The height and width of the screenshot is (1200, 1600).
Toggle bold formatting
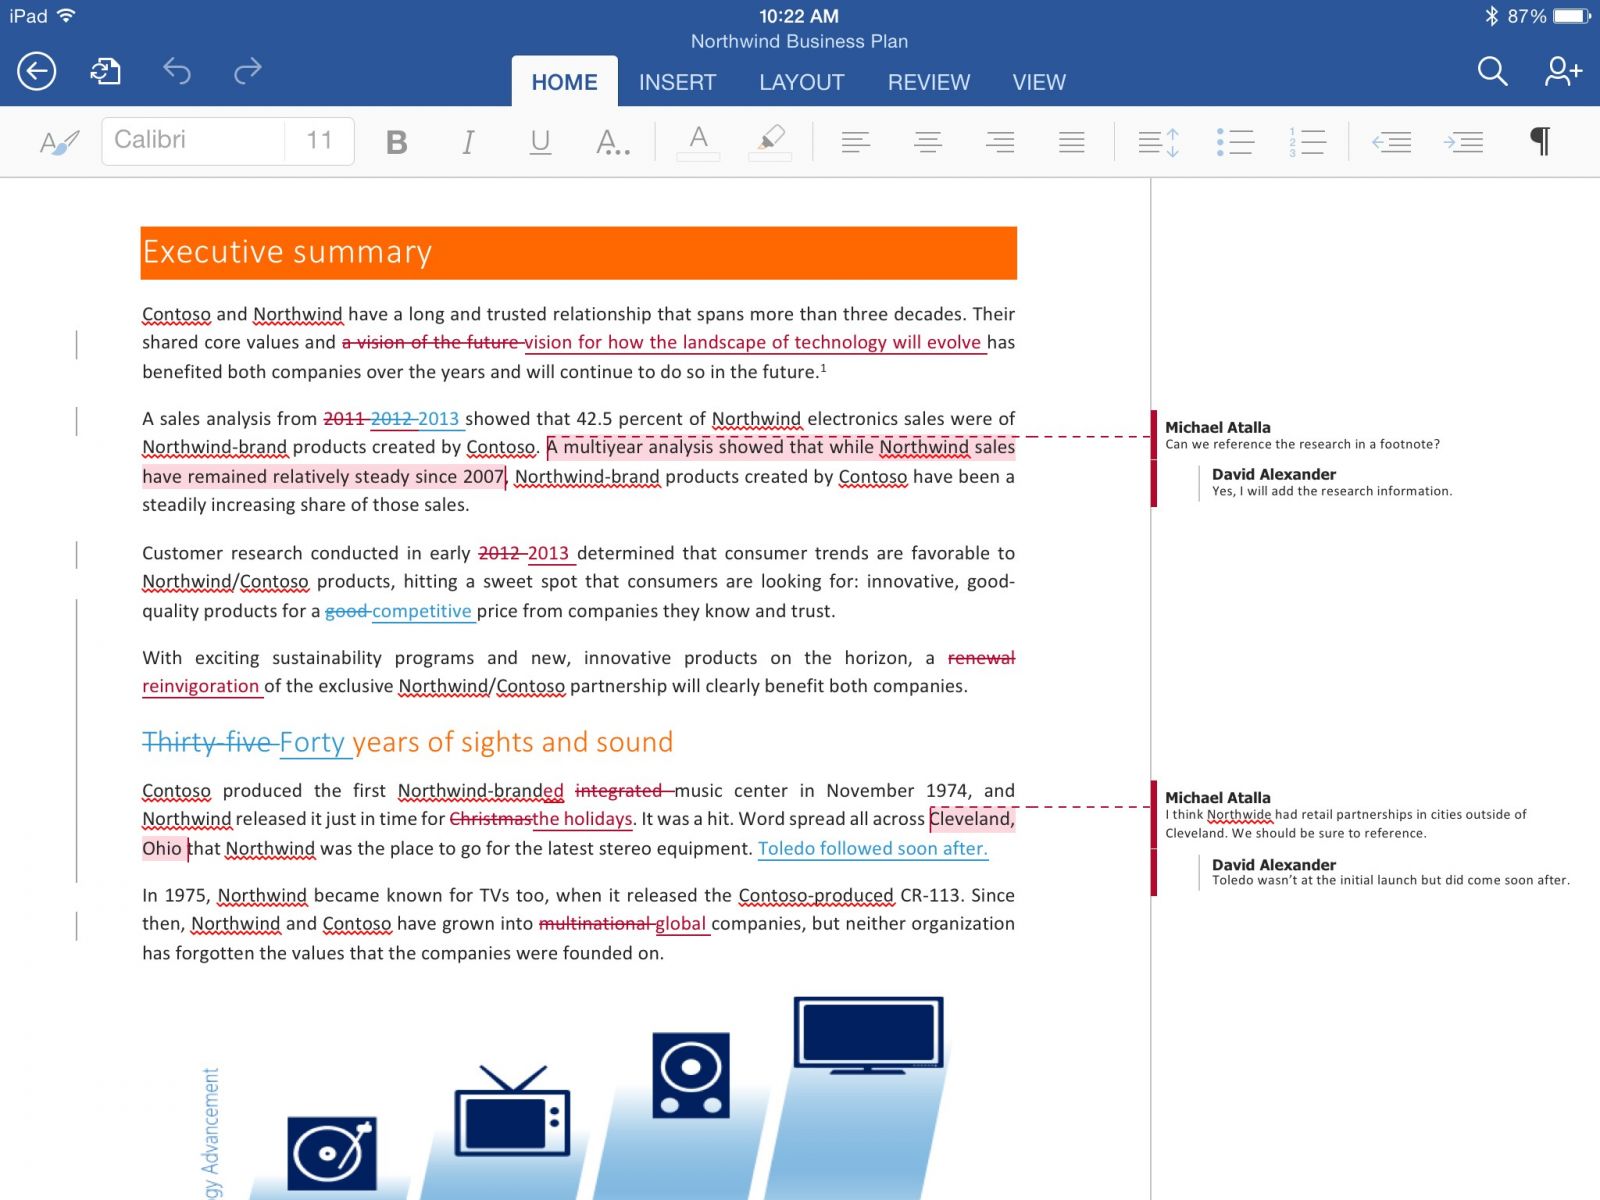396,142
